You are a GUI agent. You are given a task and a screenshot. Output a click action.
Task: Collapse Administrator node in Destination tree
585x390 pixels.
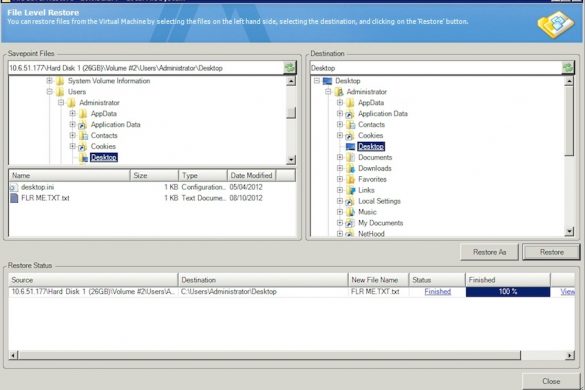[328, 91]
